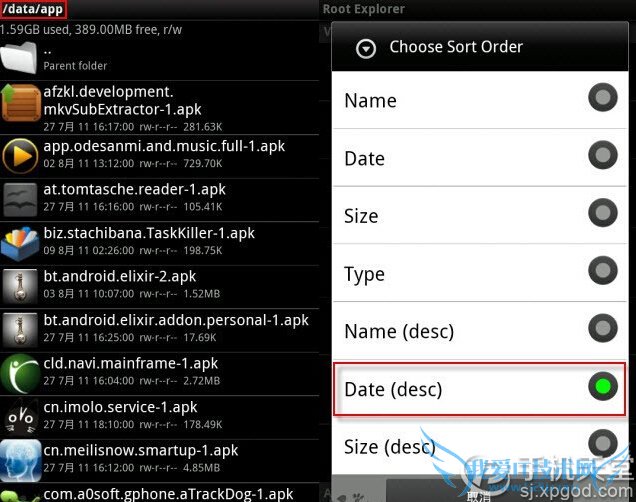
Task: Select com.a0soft.gphone.aTrackDog-1.apk file name
Action: click(x=168, y=494)
